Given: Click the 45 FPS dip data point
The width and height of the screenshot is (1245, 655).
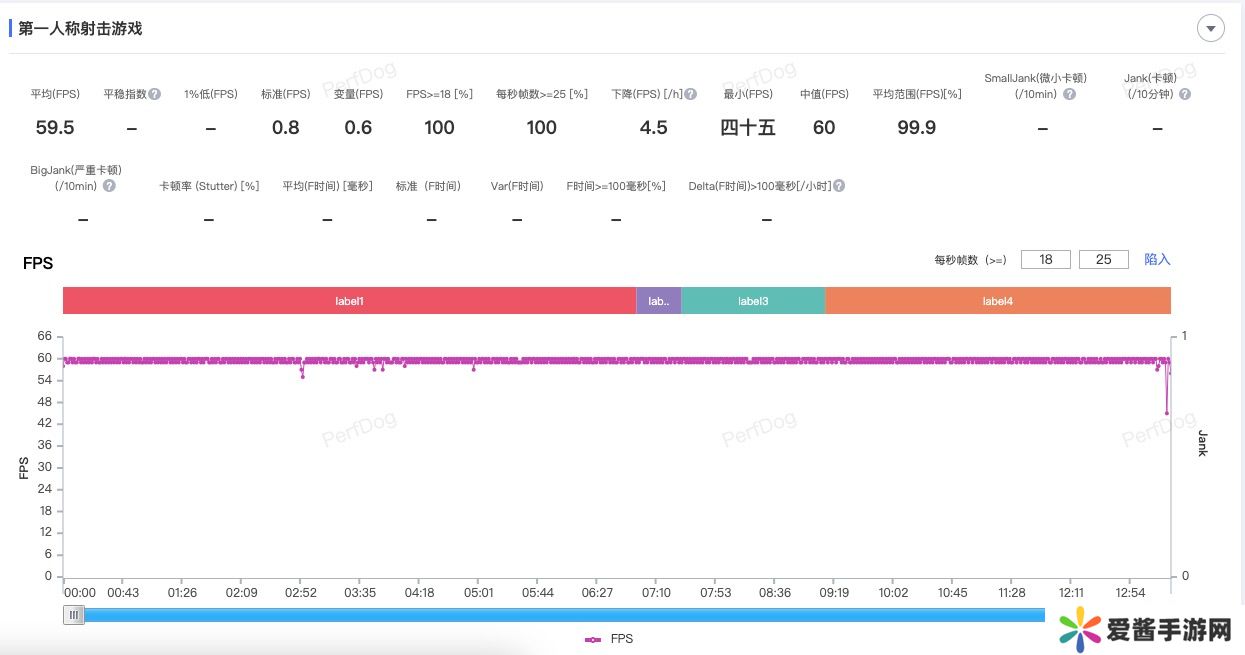Looking at the screenshot, I should (1166, 413).
